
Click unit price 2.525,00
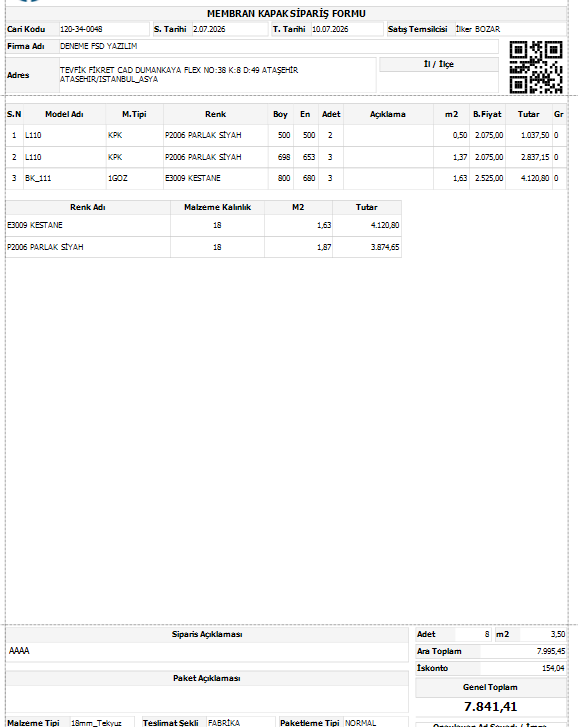coord(489,179)
